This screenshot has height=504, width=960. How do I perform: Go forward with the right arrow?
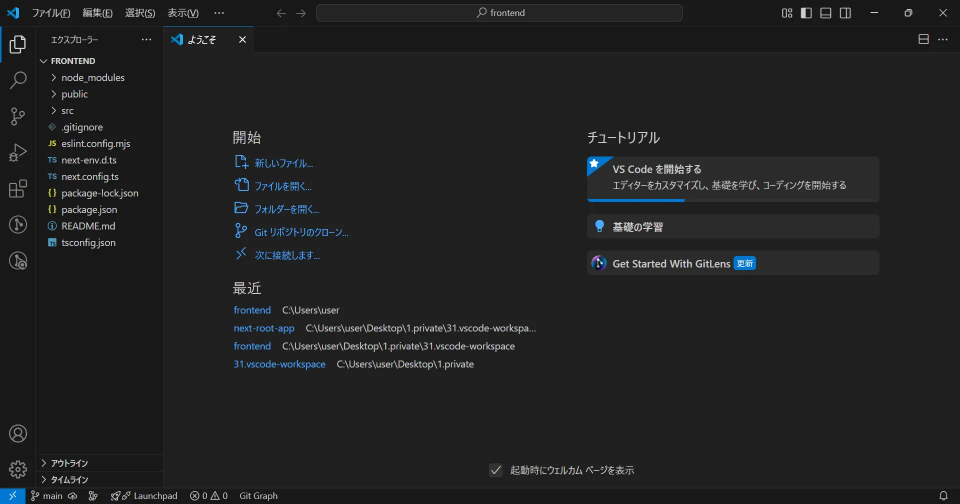[x=301, y=13]
